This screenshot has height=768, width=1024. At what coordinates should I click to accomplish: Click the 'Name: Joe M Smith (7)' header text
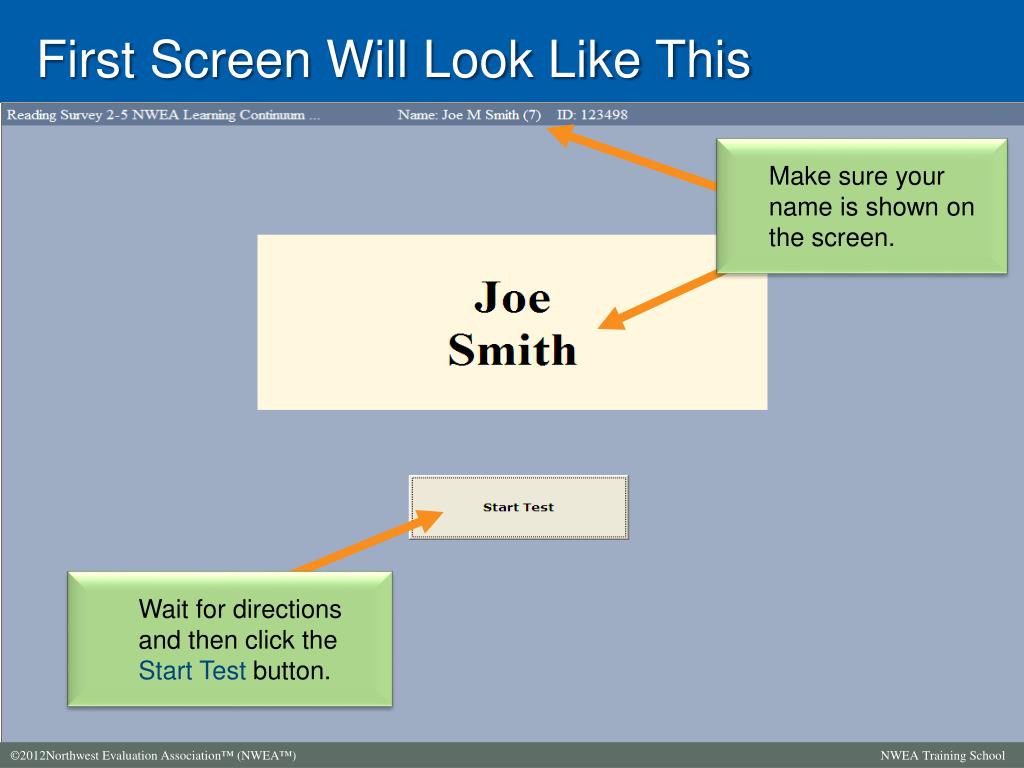coord(469,115)
